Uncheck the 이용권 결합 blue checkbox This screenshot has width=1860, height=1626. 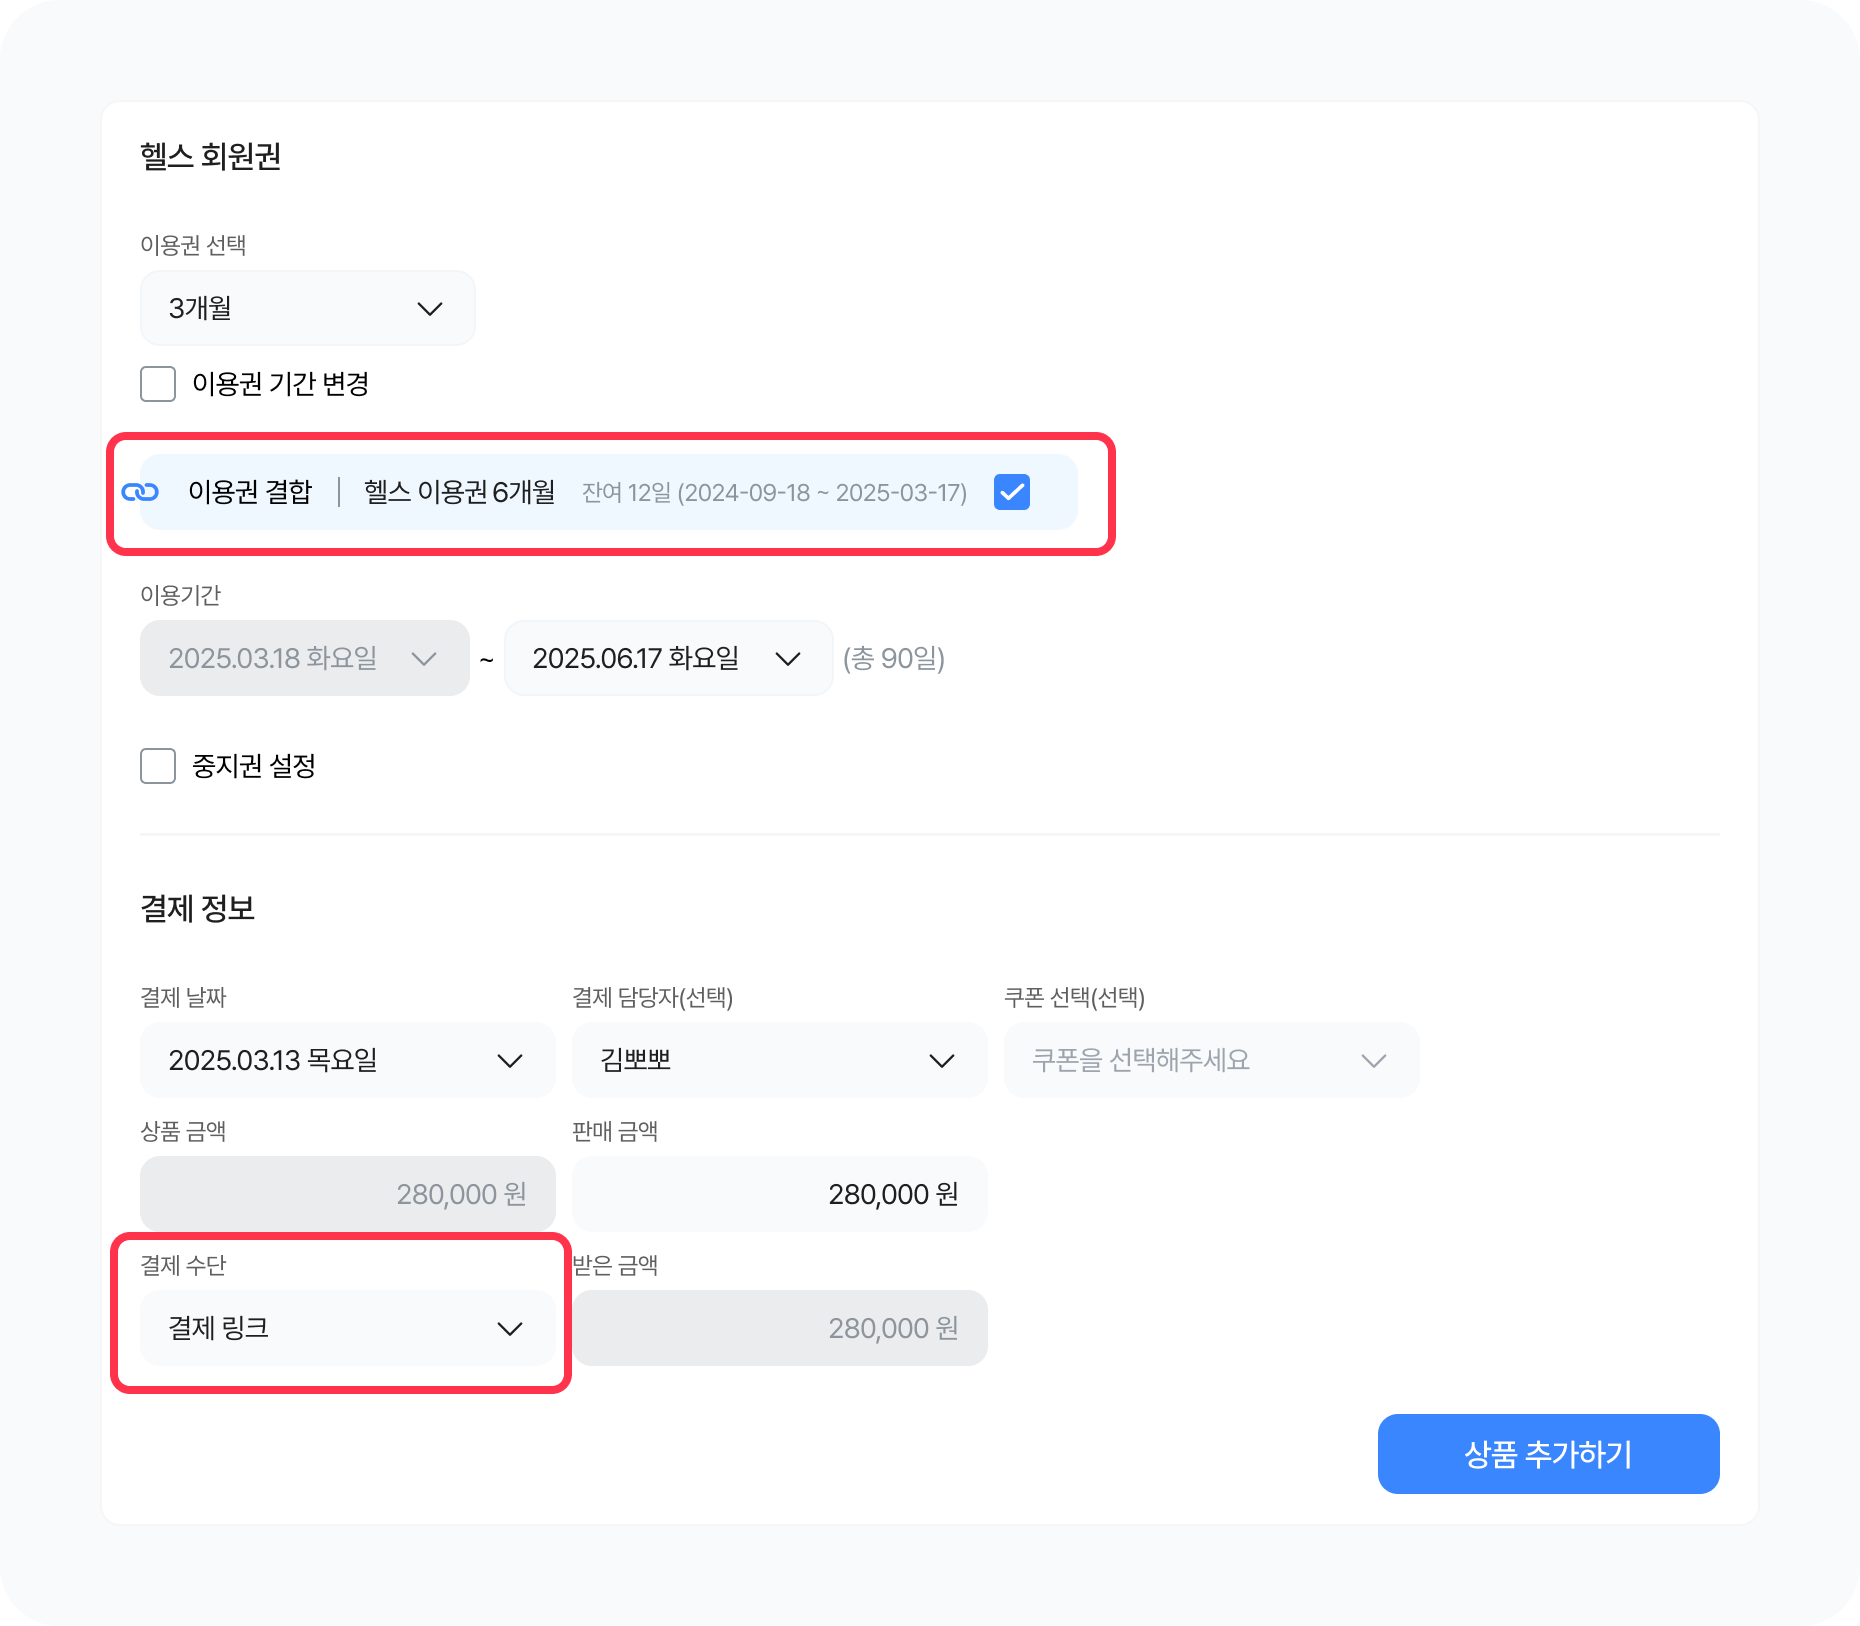pyautogui.click(x=1012, y=492)
